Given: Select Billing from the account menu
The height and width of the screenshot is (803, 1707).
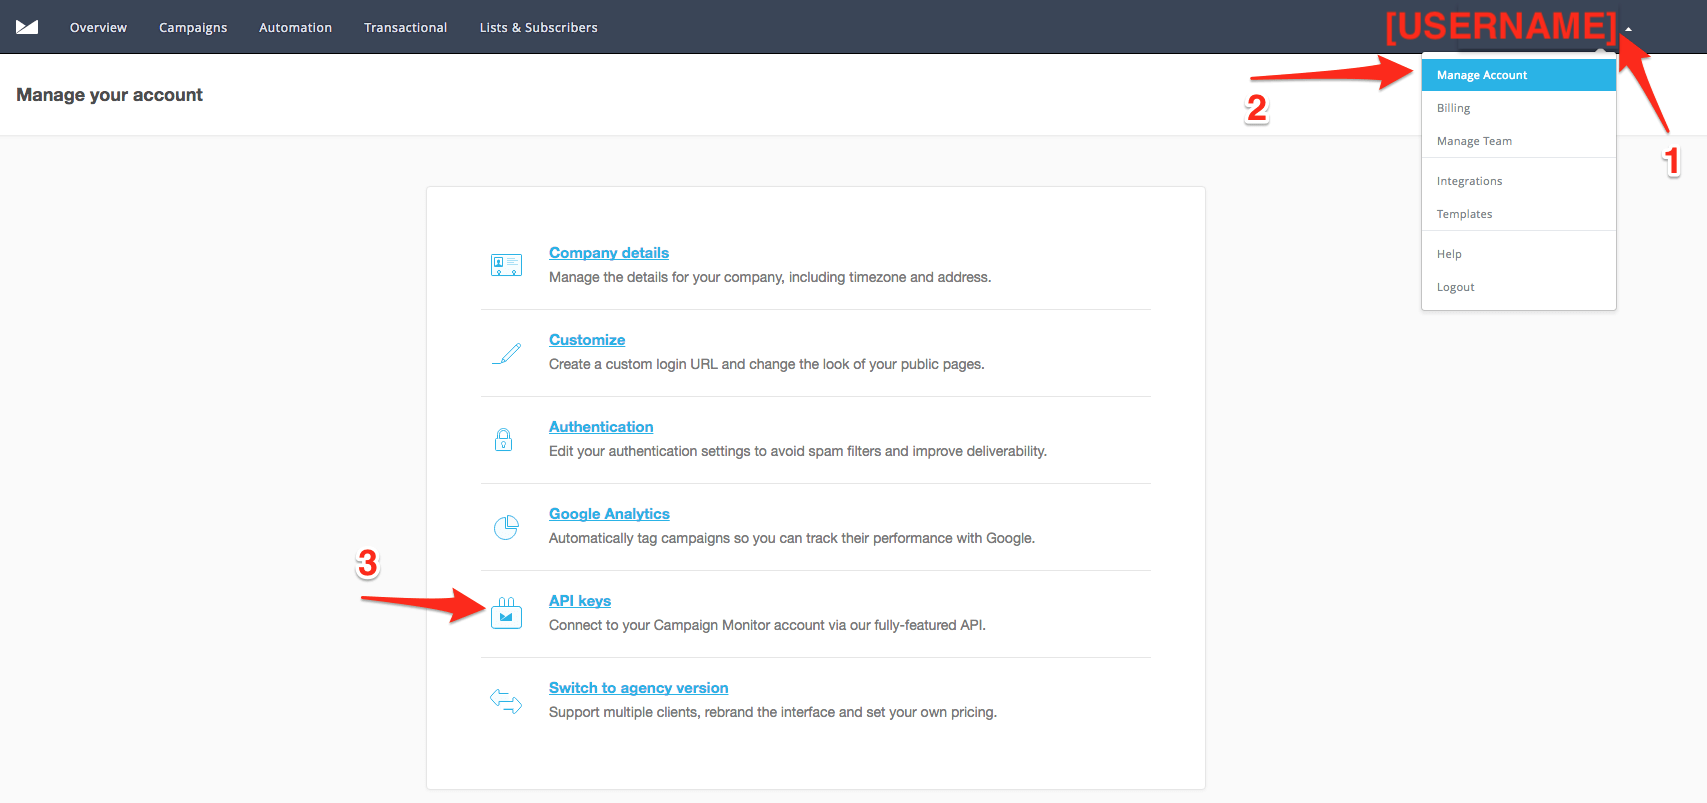Looking at the screenshot, I should point(1519,108).
